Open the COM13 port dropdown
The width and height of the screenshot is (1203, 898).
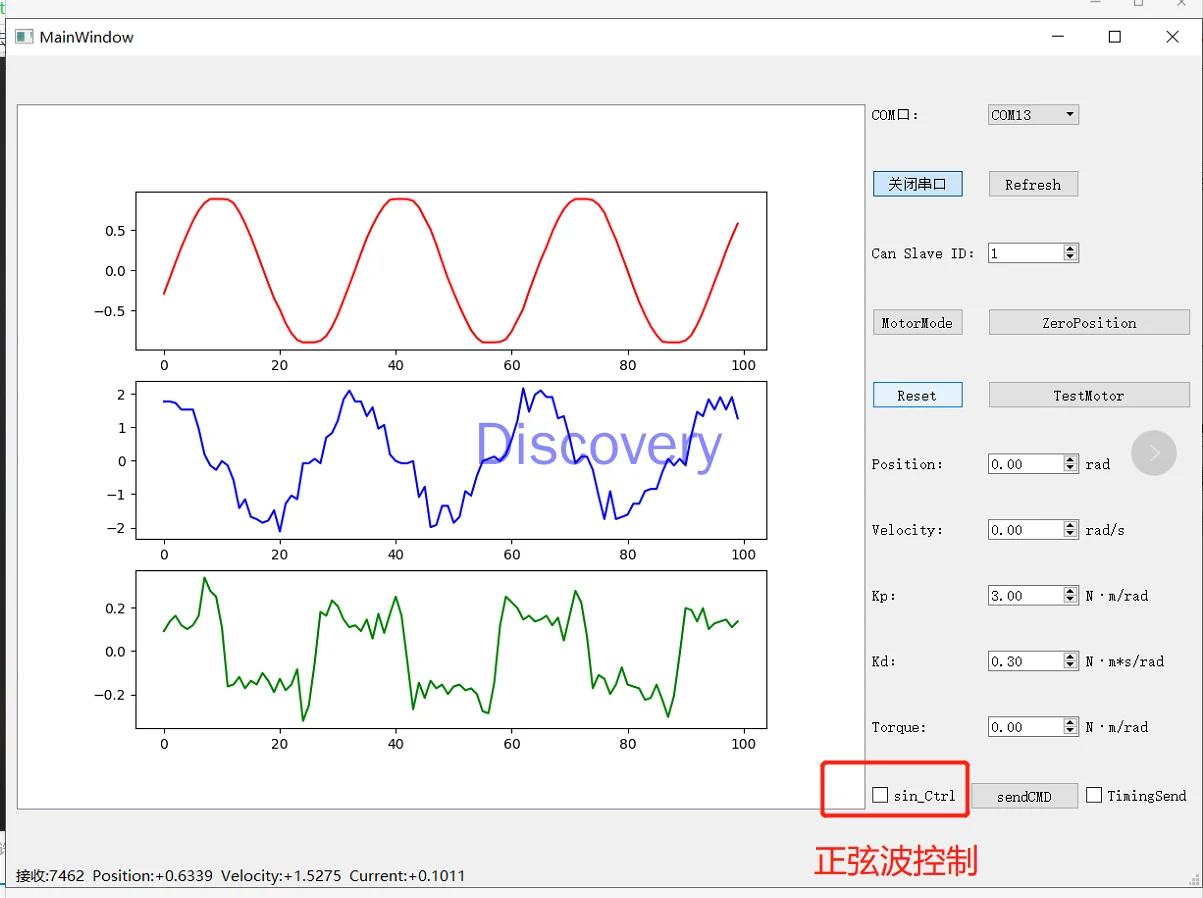pos(1033,115)
